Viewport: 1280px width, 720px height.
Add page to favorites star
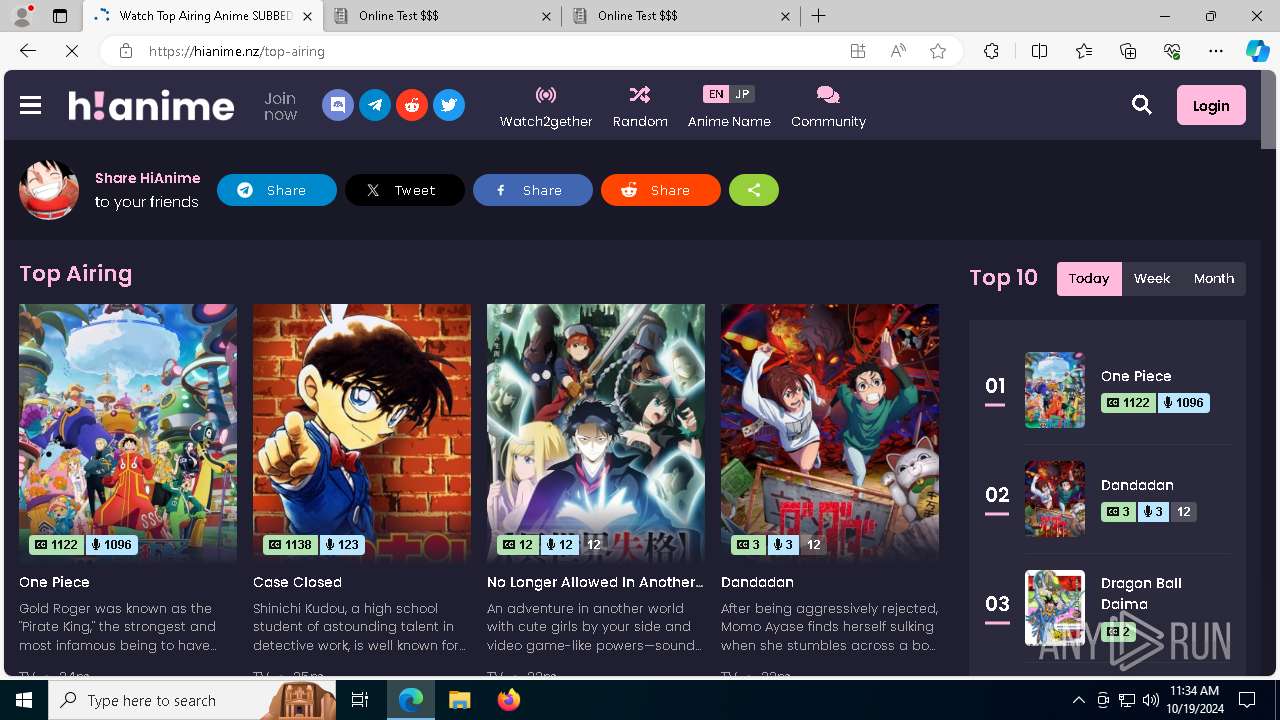click(938, 51)
